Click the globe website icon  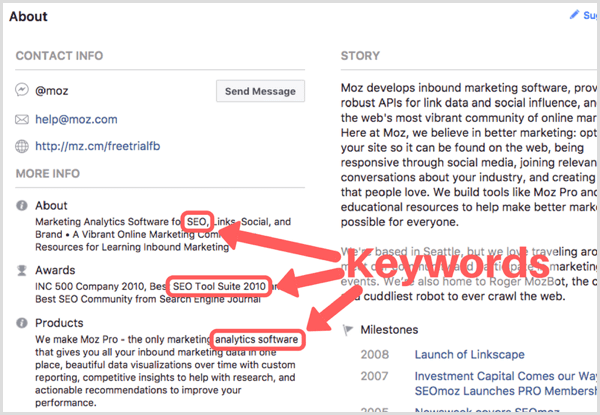(22, 146)
